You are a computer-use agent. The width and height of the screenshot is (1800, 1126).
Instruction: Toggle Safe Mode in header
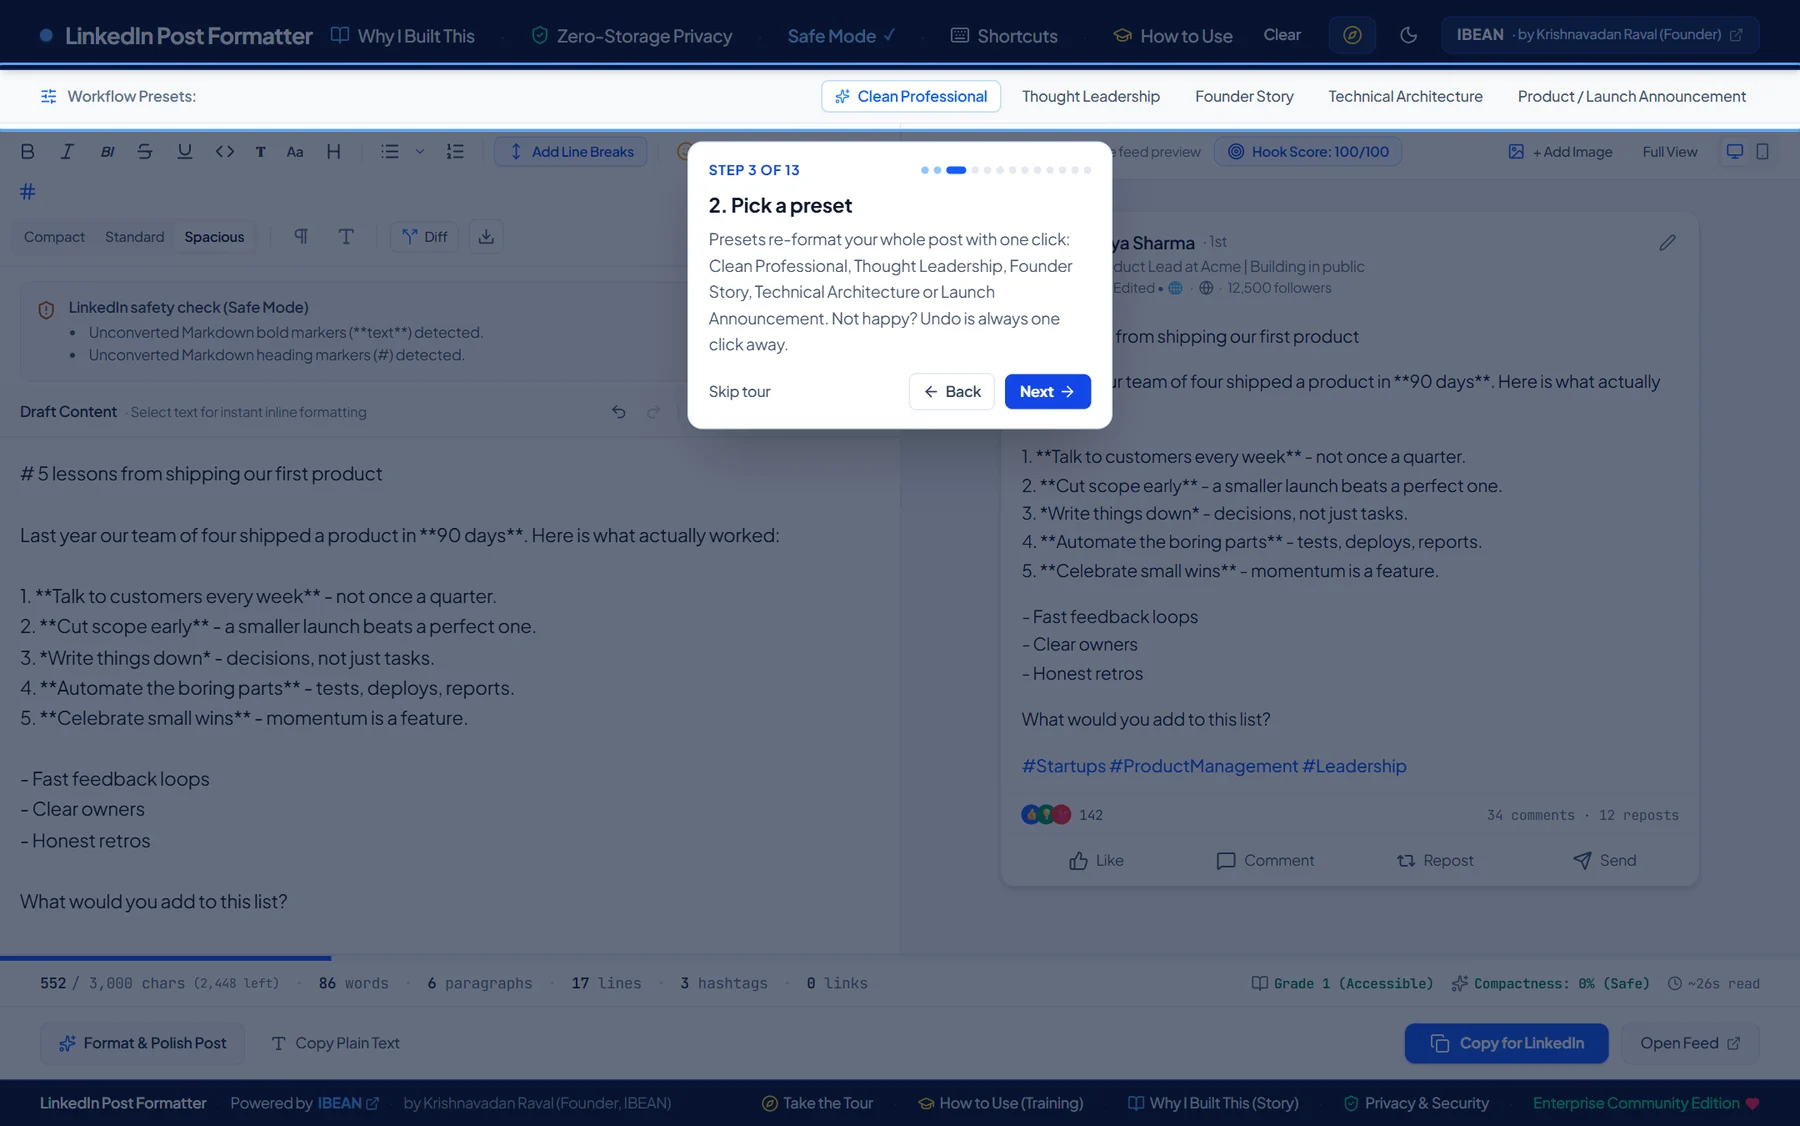[841, 36]
